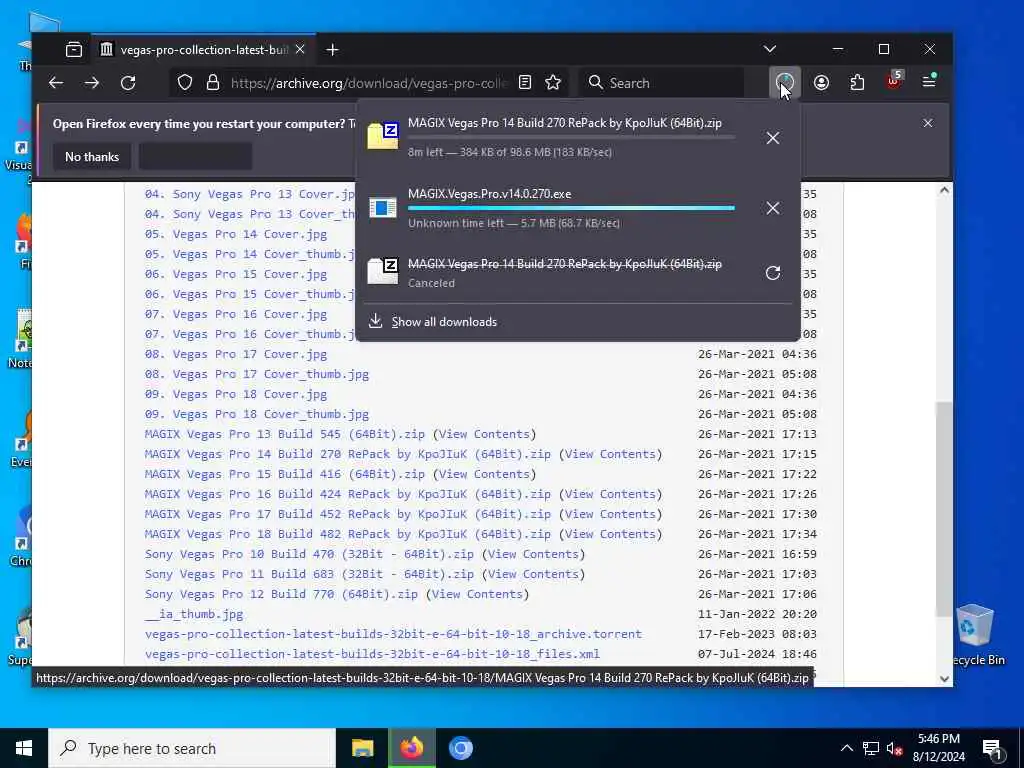
Task: Cancel the MAGIX.Vegas.Pro.v14.0.270.exe download
Action: [773, 208]
